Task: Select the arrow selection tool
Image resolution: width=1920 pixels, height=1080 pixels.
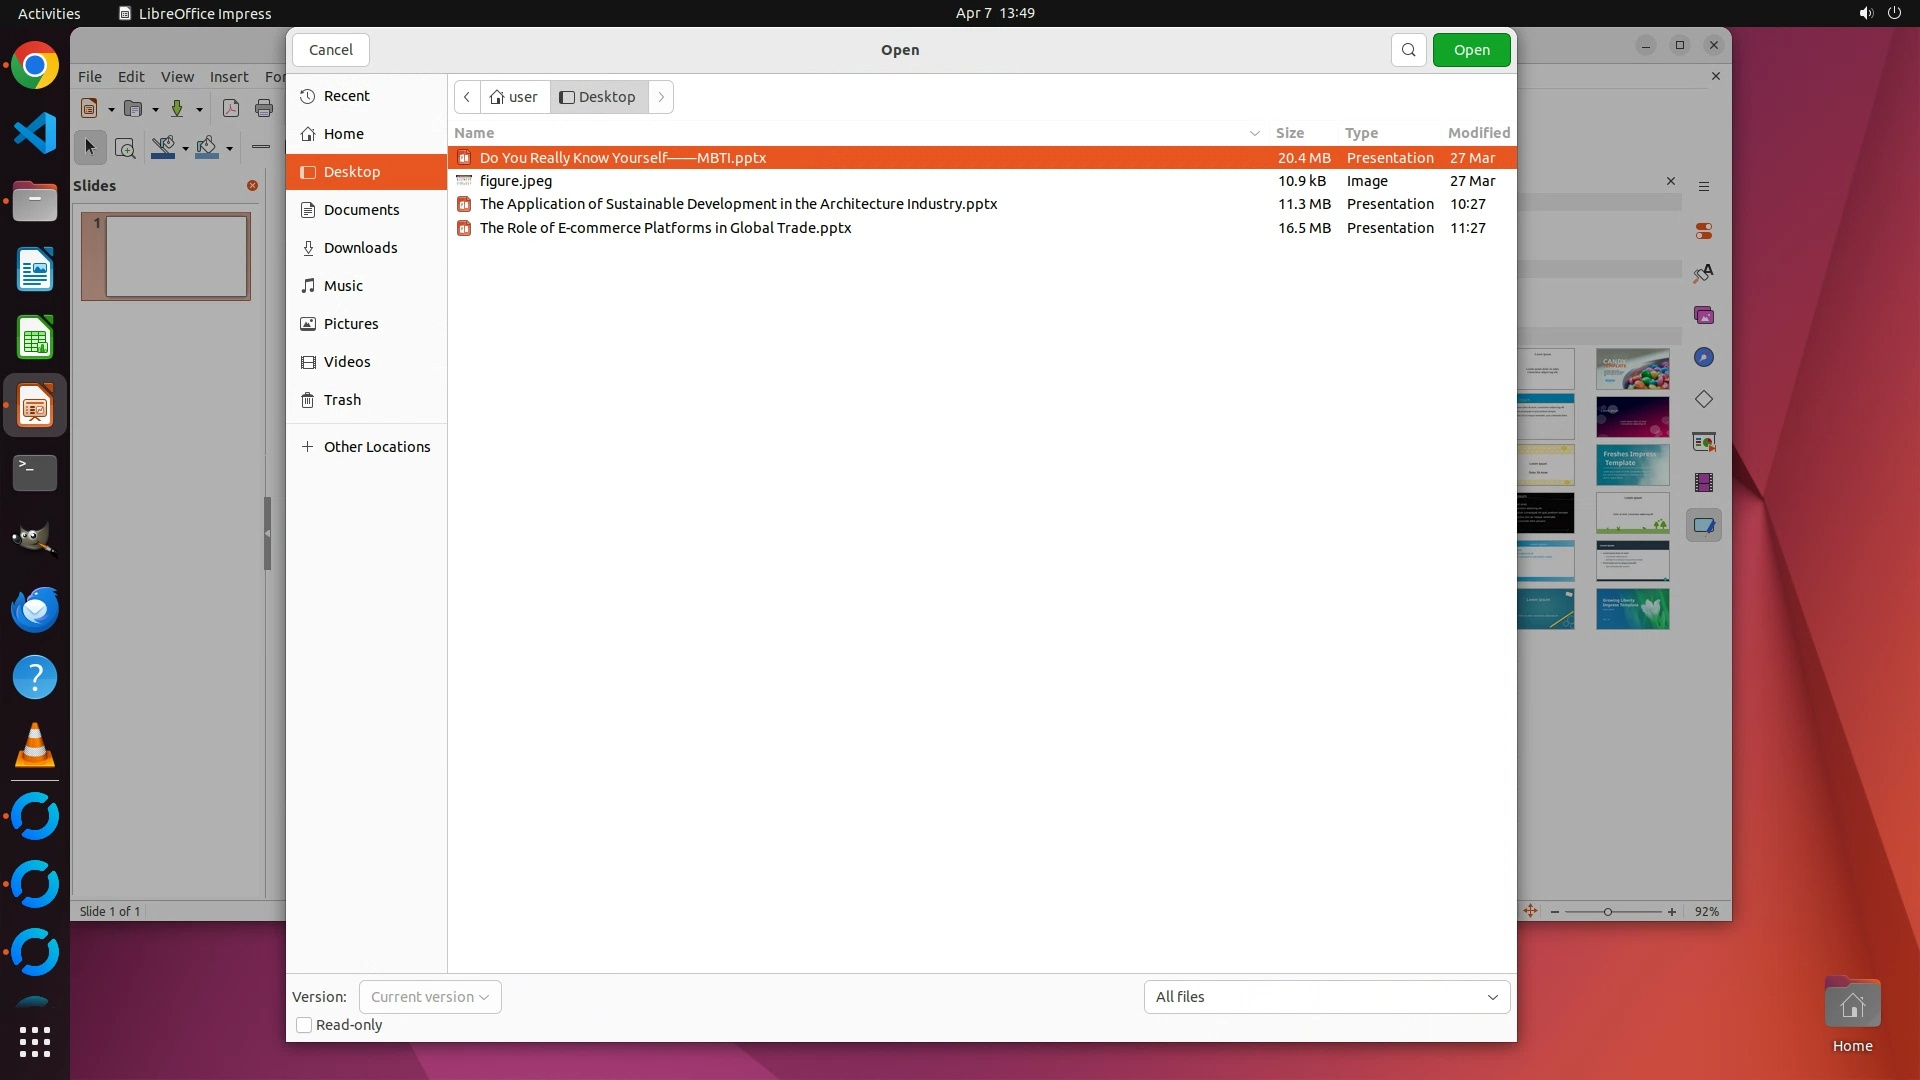Action: tap(90, 148)
